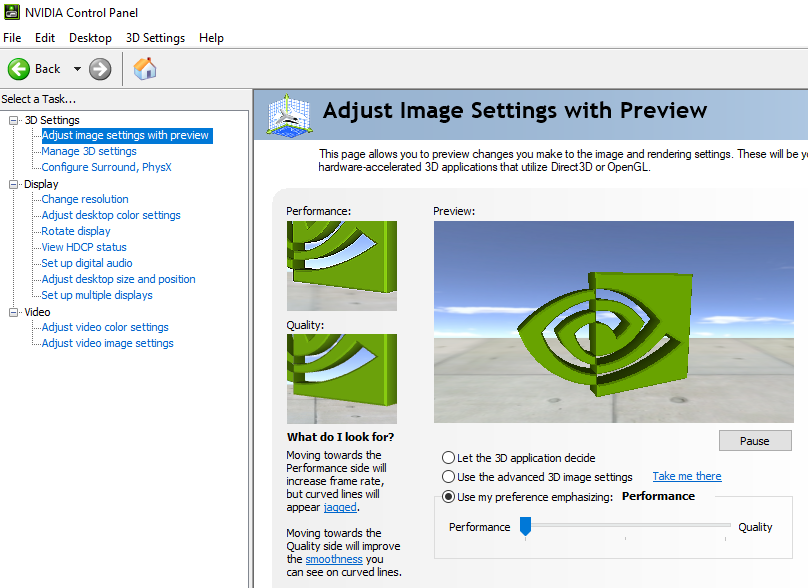Click the middle tick of the preference slider

click(625, 538)
